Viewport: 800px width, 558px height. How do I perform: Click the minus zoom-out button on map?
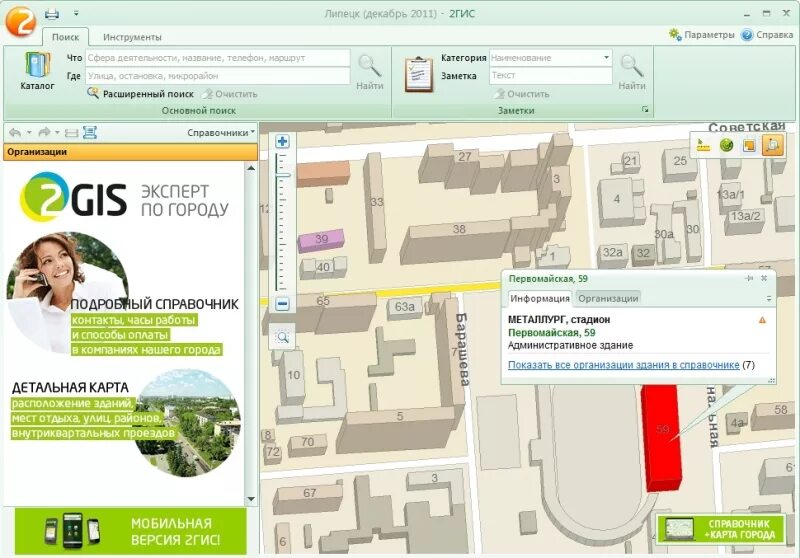(282, 304)
